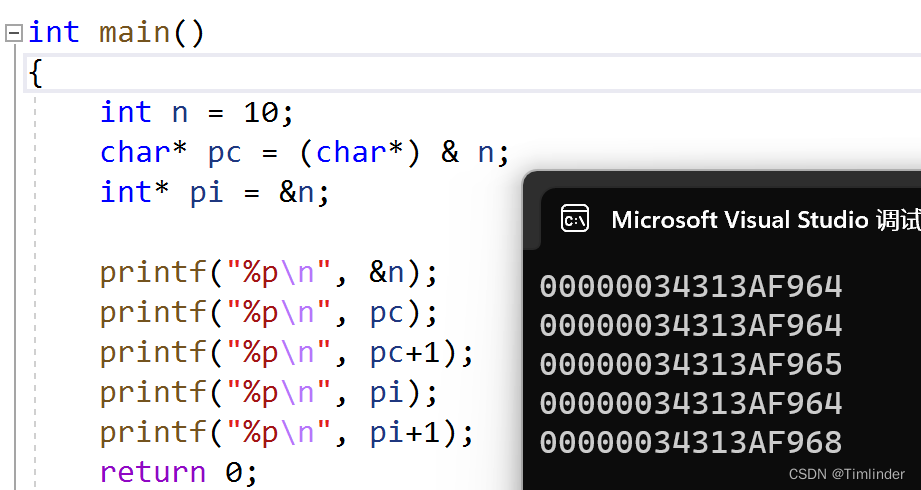Click the 'return 0;' statement
Viewport: 921px width, 490px height.
[179, 472]
